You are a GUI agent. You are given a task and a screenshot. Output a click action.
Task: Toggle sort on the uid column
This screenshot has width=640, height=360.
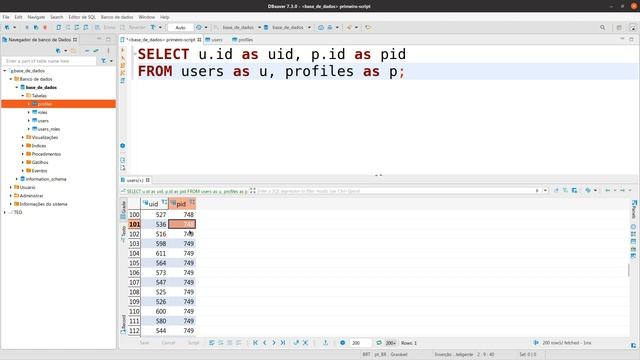164,202
